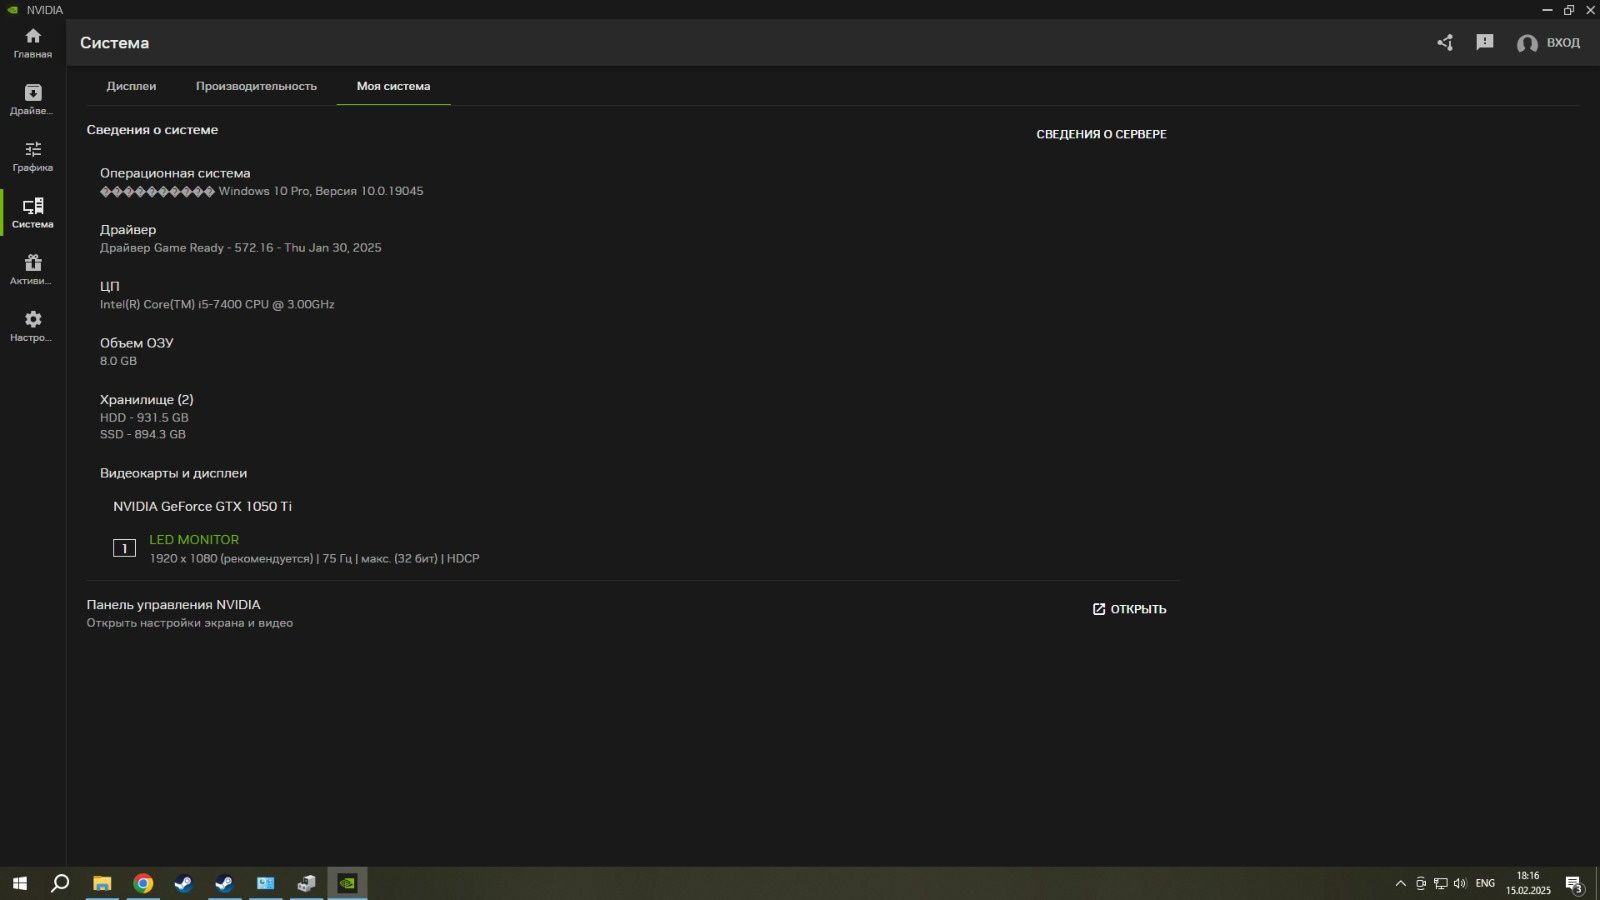Open Google Chrome from taskbar

143,883
